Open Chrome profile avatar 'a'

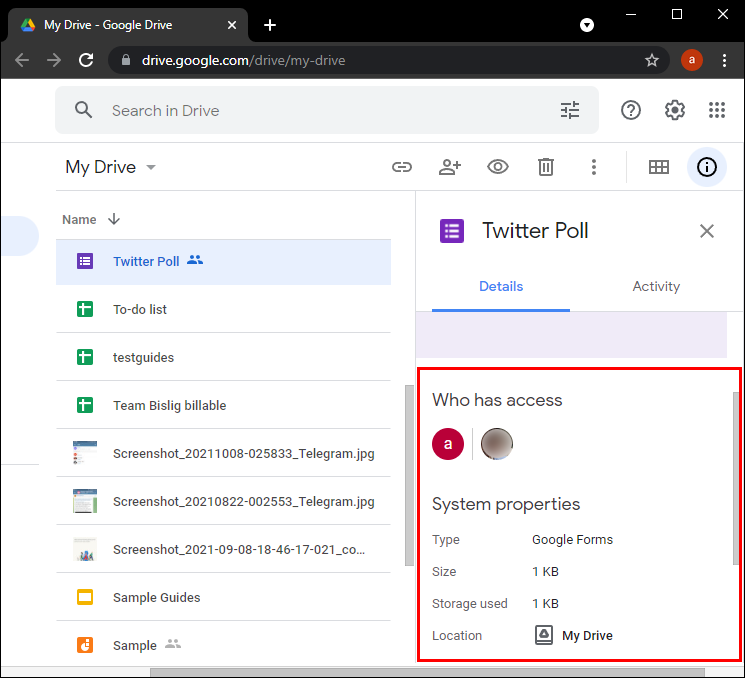(x=691, y=60)
